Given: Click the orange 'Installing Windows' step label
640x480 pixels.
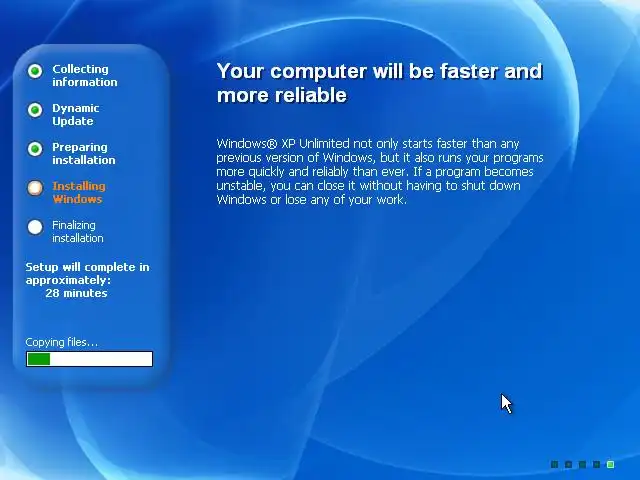Looking at the screenshot, I should click(x=79, y=192).
